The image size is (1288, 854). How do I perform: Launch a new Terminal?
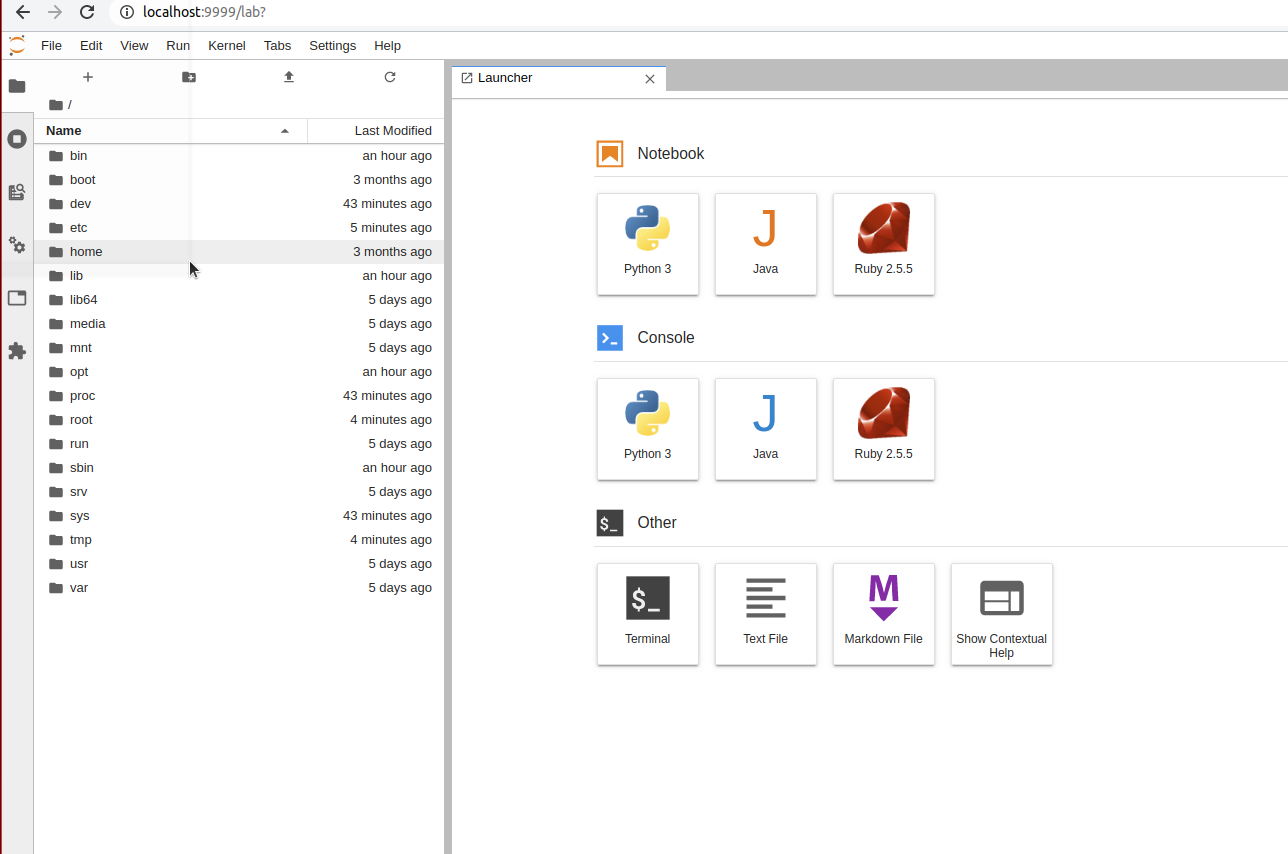click(647, 613)
